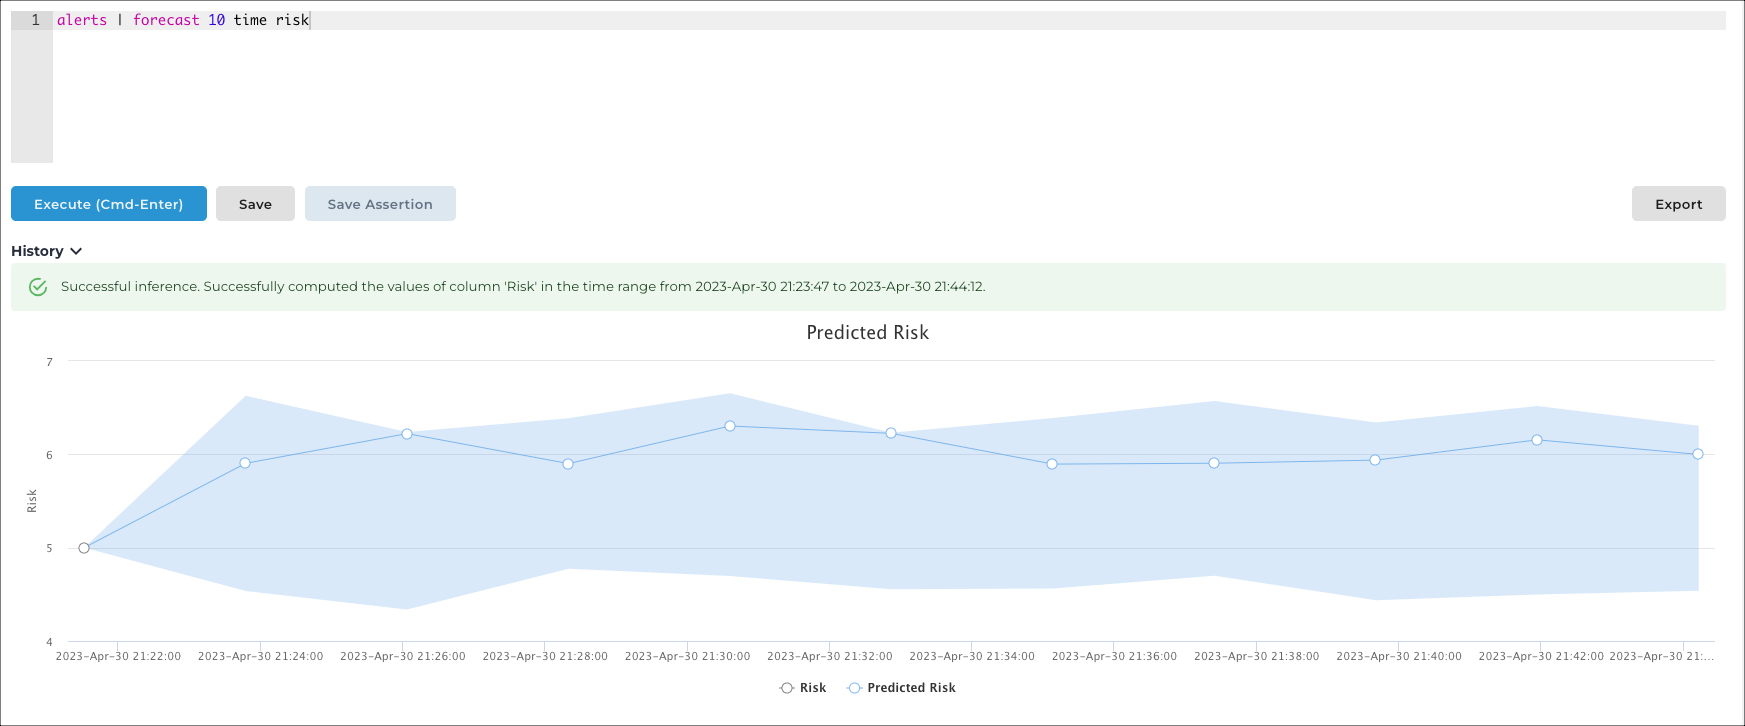Click the Execute (Cmd-Enter) button
Image resolution: width=1745 pixels, height=726 pixels.
(x=109, y=204)
